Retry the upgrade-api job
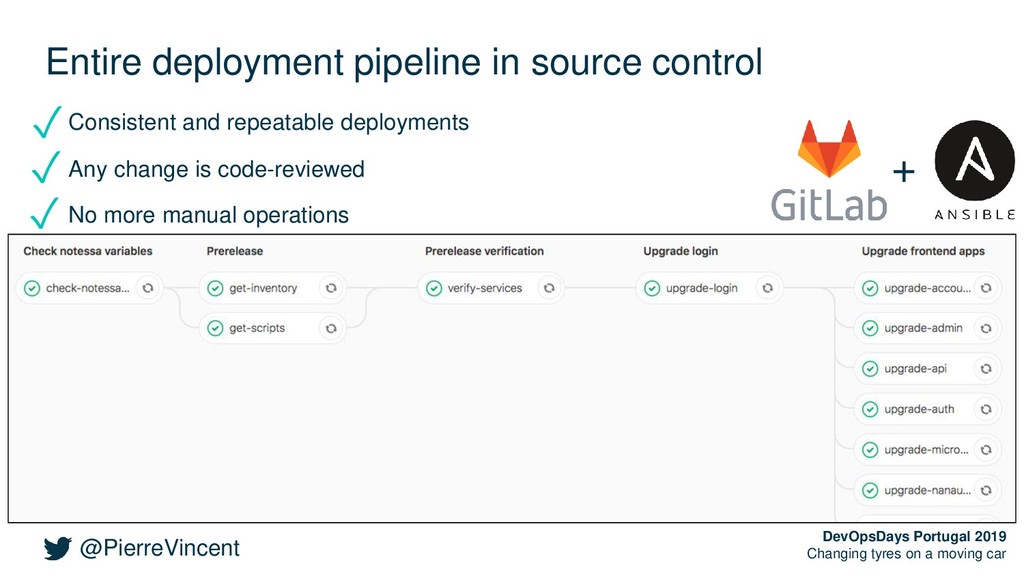 pos(986,369)
